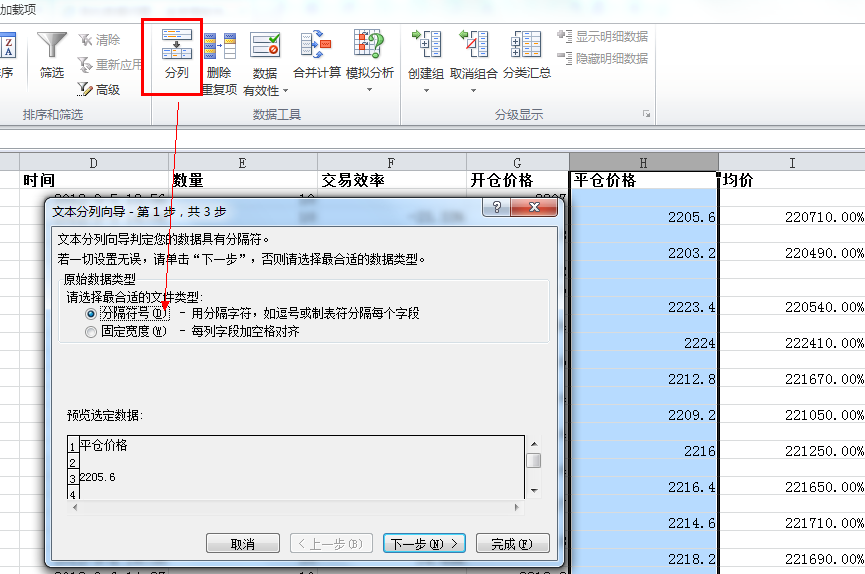Image resolution: width=865 pixels, height=574 pixels.
Task: Open the Add-ins (加载项) ribbon tab
Action: pyautogui.click(x=18, y=9)
